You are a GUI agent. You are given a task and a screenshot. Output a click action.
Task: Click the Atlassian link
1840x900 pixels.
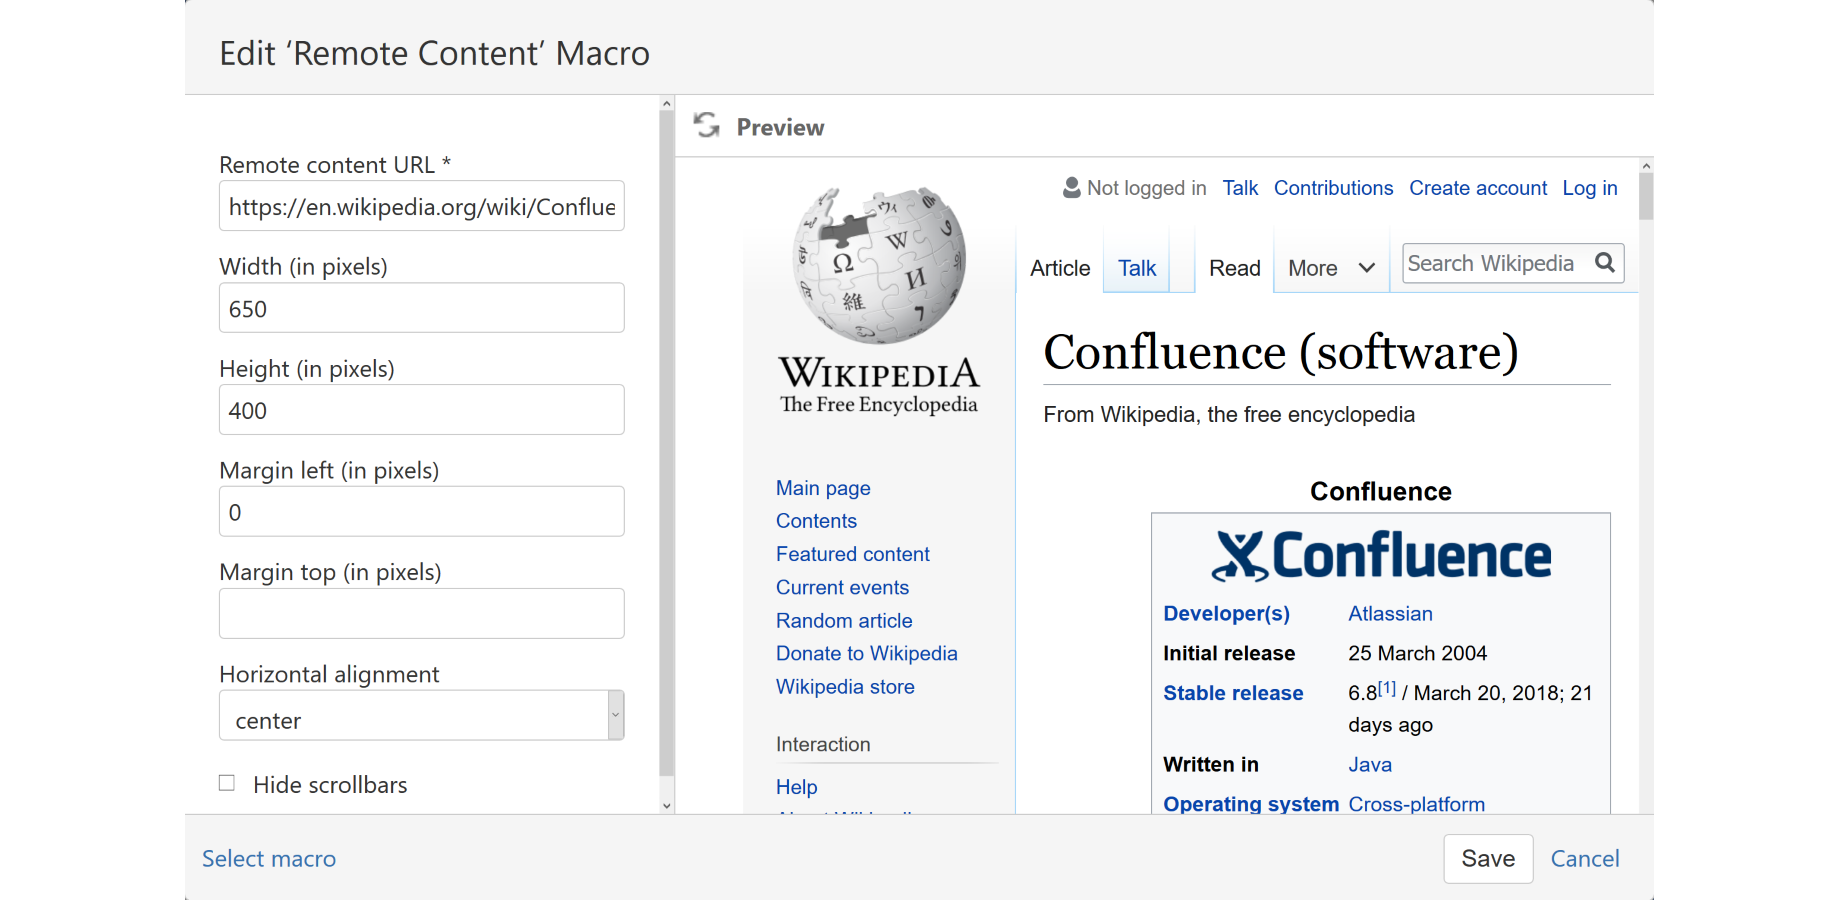tap(1390, 613)
